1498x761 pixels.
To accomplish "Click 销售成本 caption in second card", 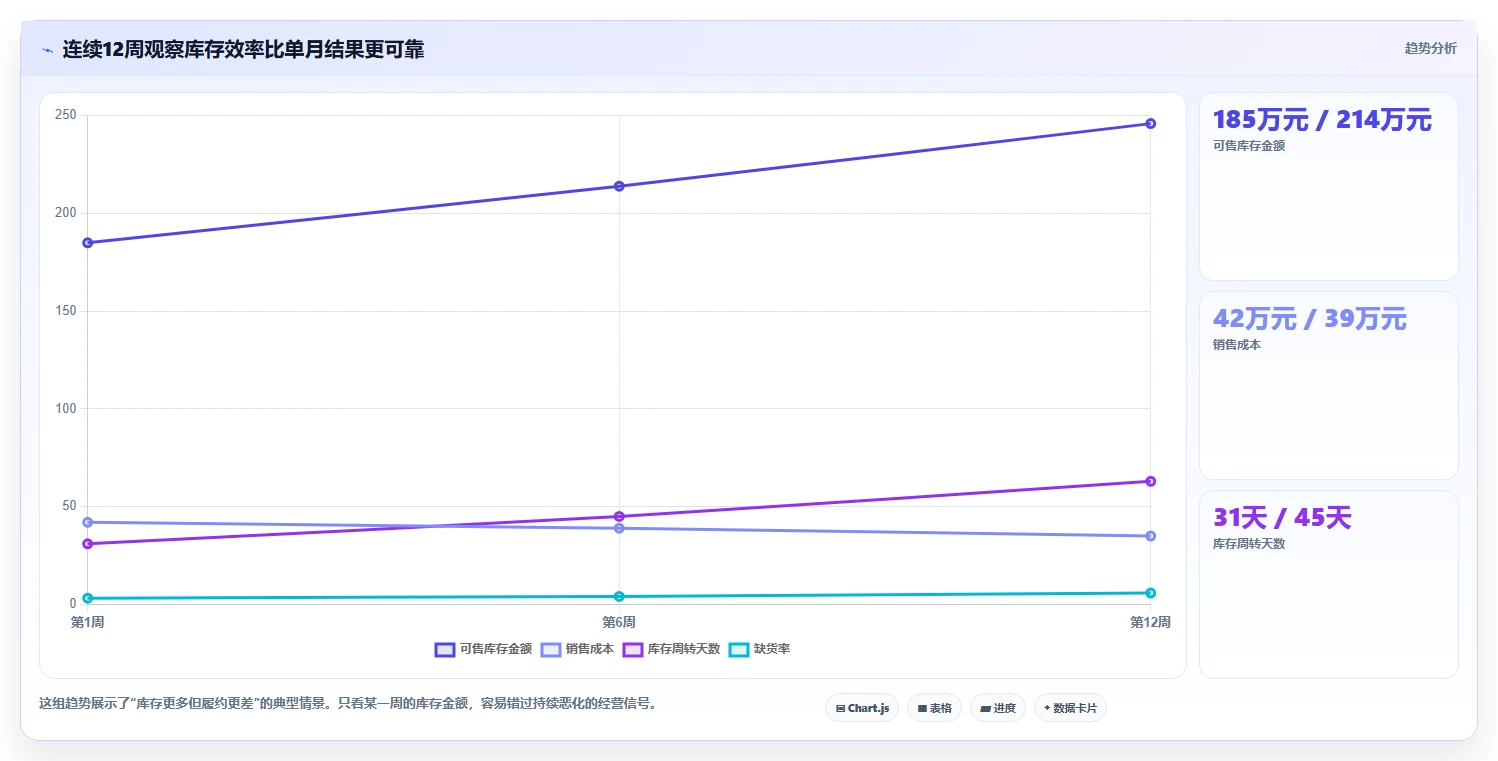I will tap(1236, 344).
